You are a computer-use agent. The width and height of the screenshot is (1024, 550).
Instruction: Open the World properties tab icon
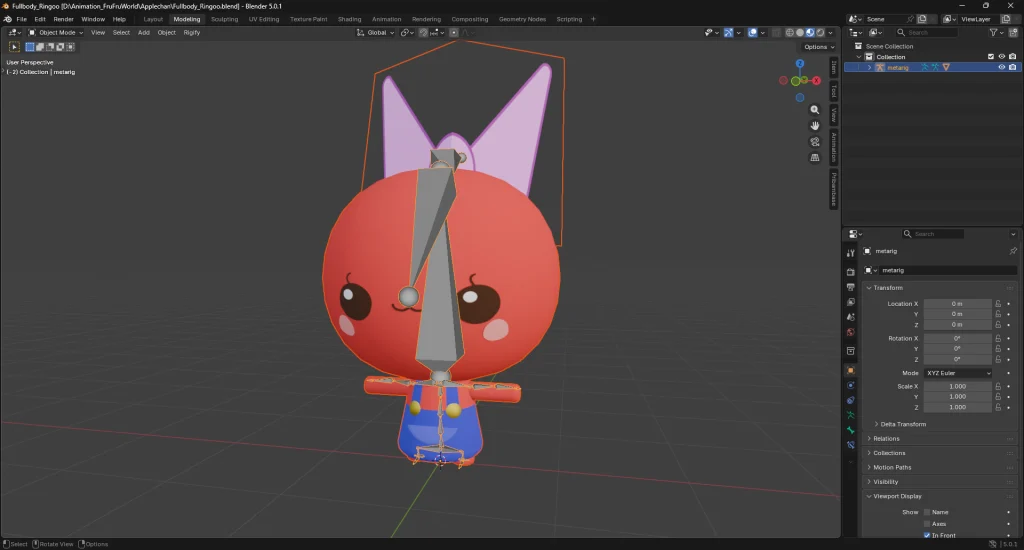(x=850, y=332)
